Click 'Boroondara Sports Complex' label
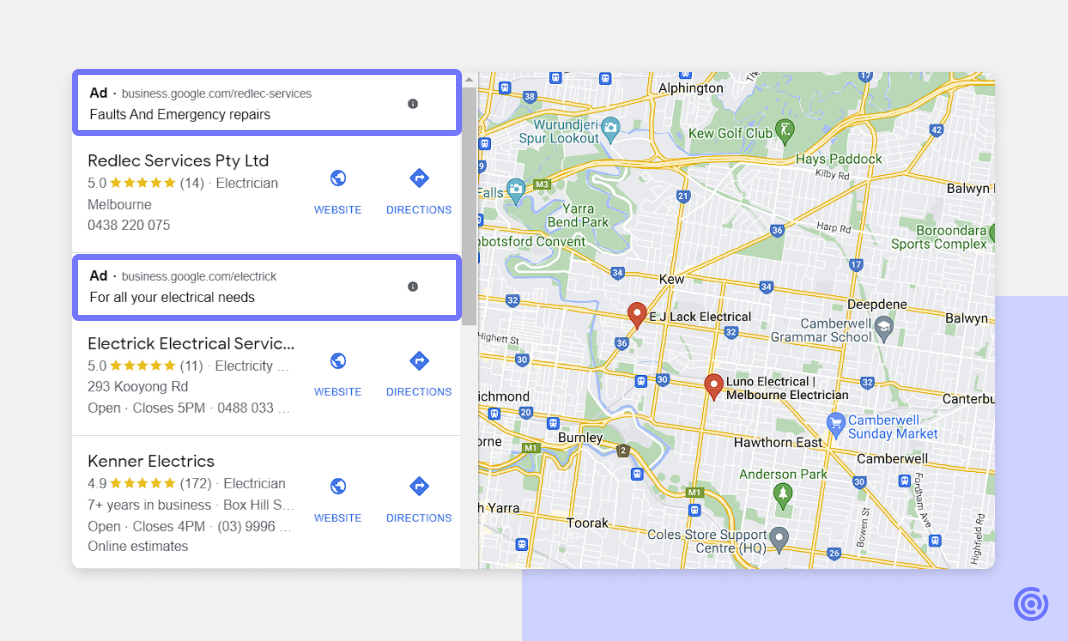This screenshot has height=641, width=1068. coord(939,237)
